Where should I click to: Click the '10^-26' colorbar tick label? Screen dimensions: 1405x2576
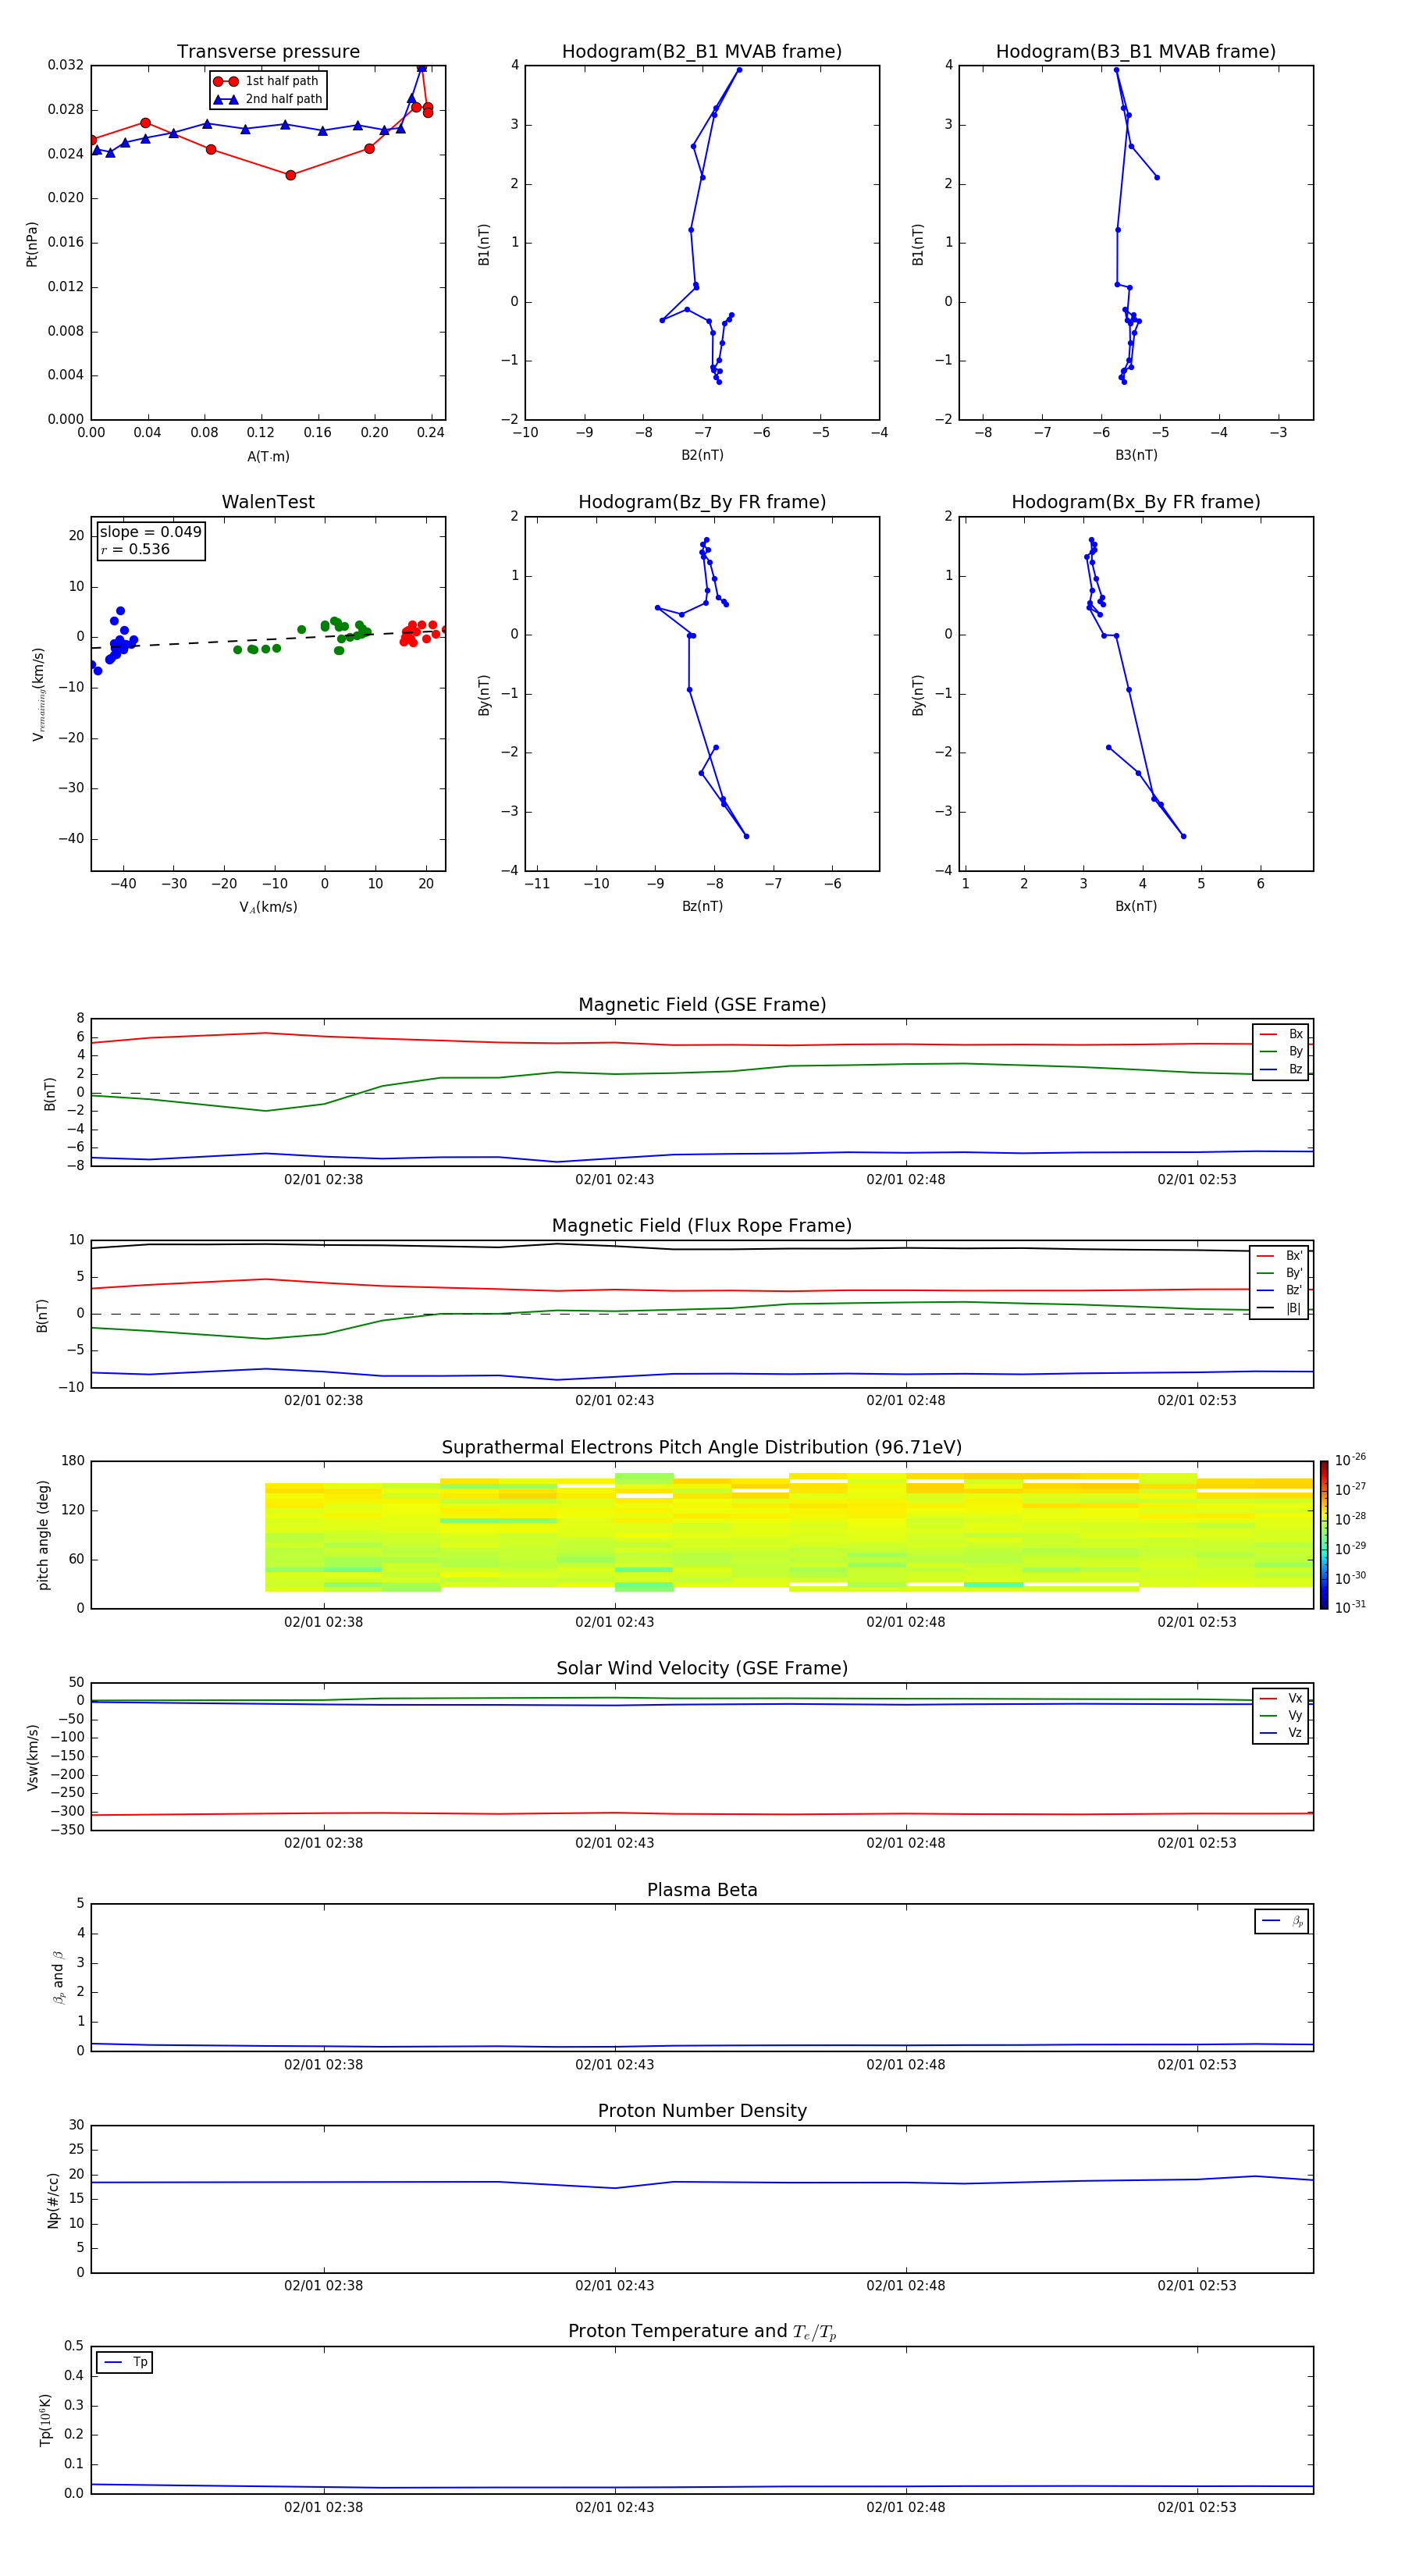[1350, 1460]
